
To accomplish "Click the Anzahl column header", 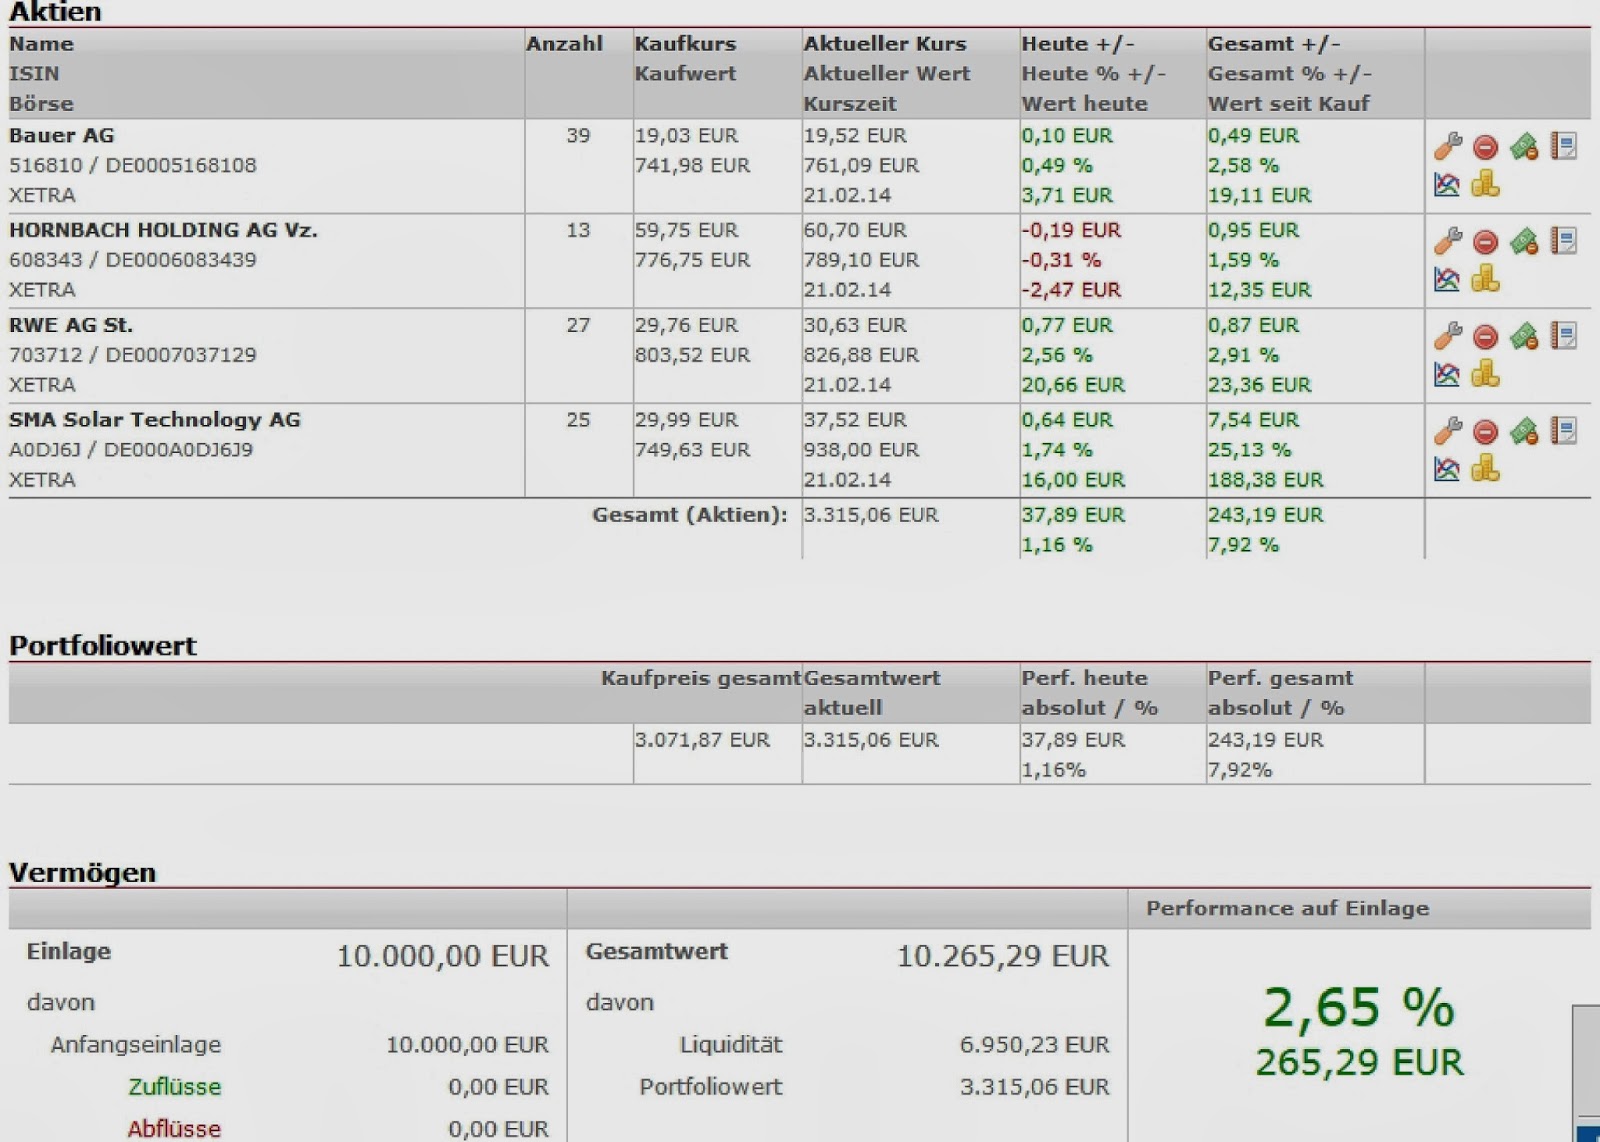I will pos(564,44).
